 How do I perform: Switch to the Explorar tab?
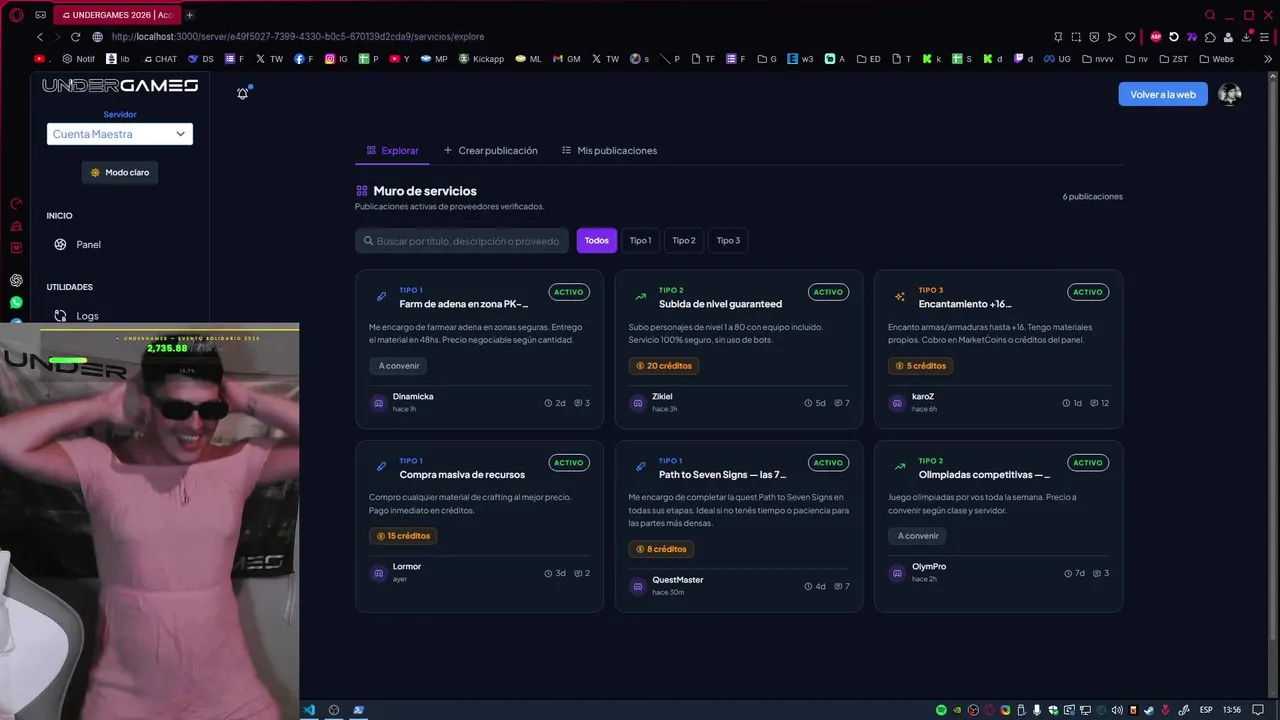point(392,151)
